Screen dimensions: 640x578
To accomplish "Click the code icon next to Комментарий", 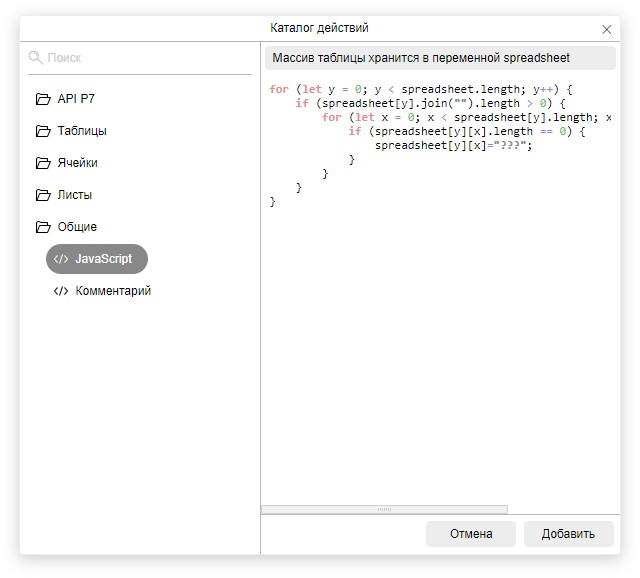I will (61, 291).
